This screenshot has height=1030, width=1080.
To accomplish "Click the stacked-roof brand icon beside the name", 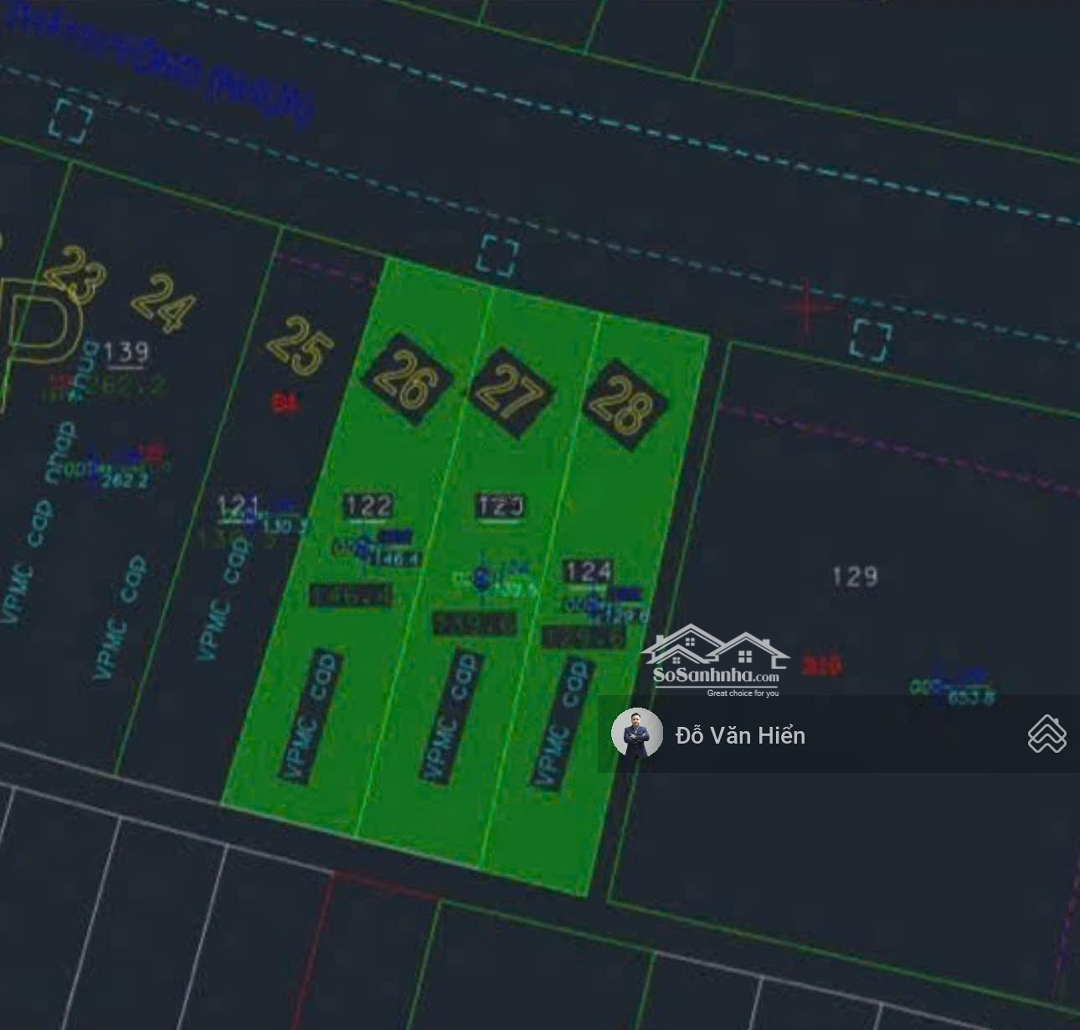I will pos(1046,734).
